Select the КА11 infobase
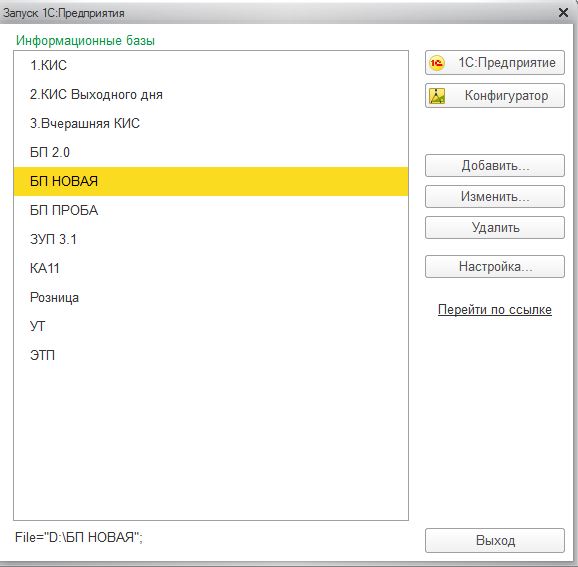This screenshot has height=567, width=578. [x=211, y=268]
